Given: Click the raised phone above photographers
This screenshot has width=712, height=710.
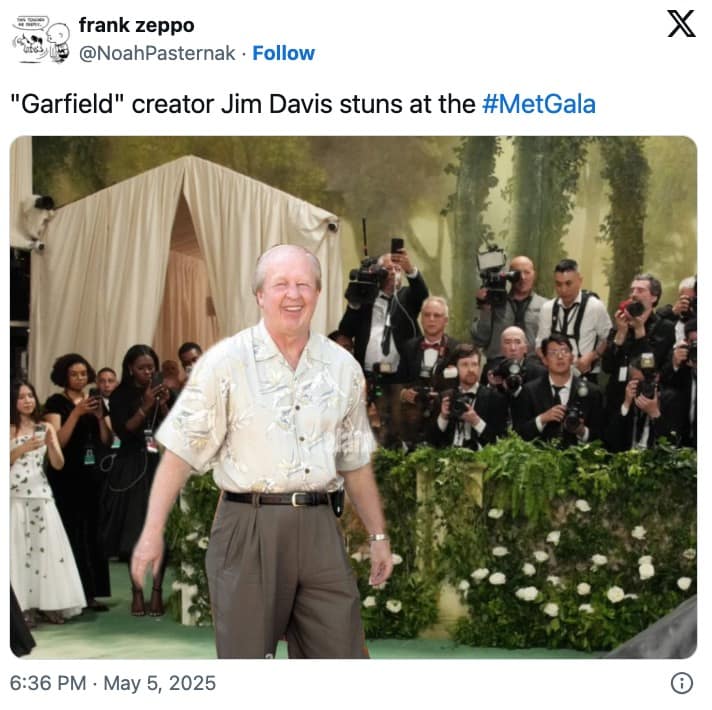Looking at the screenshot, I should coord(397,245).
